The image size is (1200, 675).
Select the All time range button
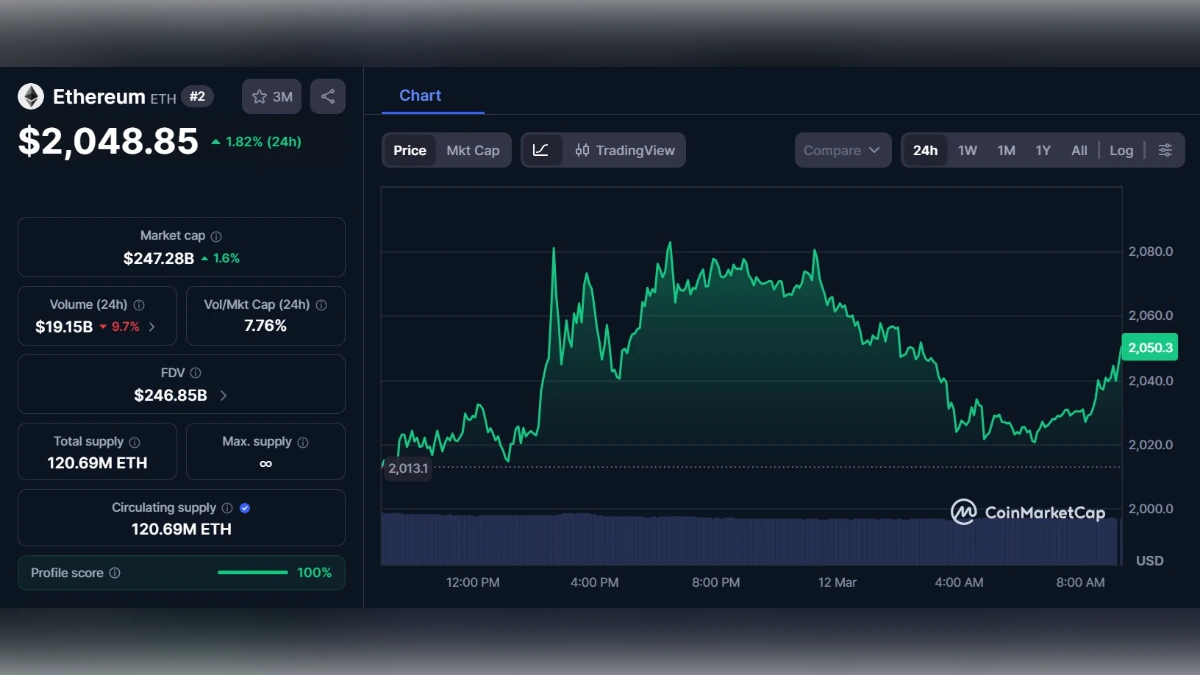click(1079, 150)
